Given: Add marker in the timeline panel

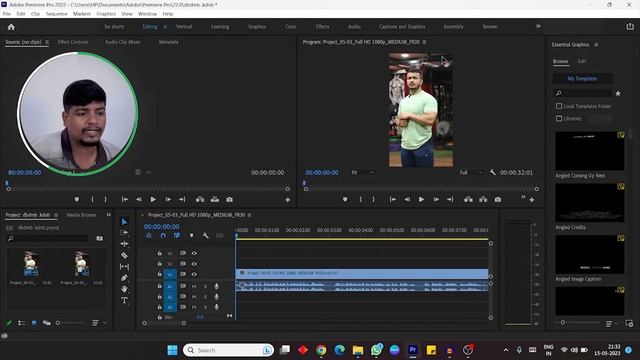Looking at the screenshot, I should coord(191,236).
